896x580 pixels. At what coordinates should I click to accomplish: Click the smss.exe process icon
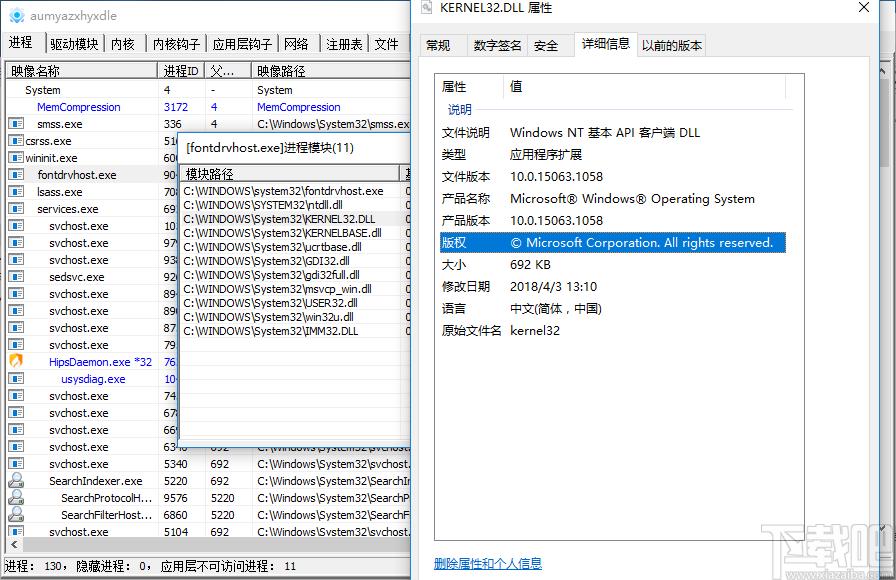tap(16, 123)
